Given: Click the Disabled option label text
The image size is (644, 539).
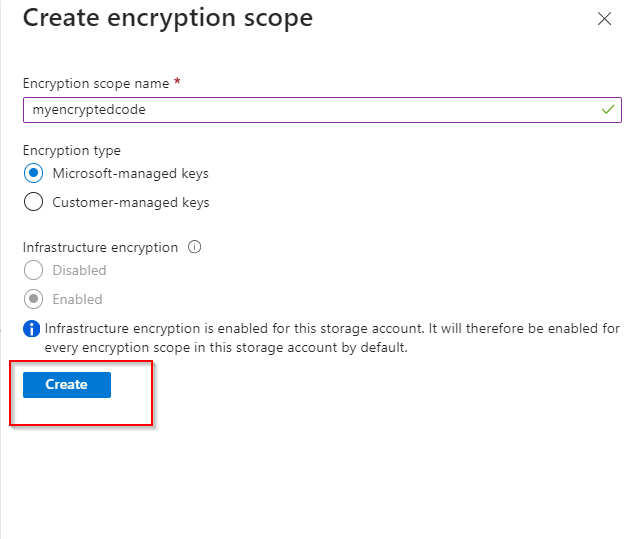Looking at the screenshot, I should tap(79, 271).
